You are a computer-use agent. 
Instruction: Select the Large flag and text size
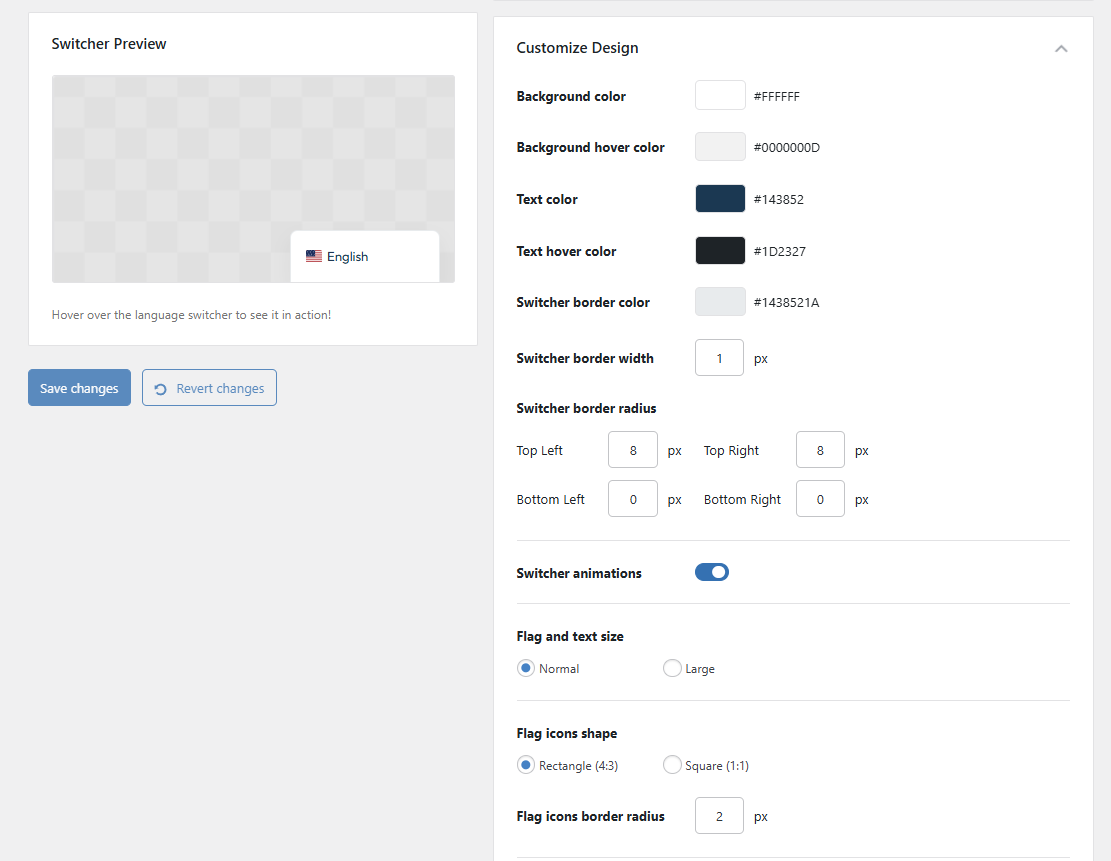[672, 668]
